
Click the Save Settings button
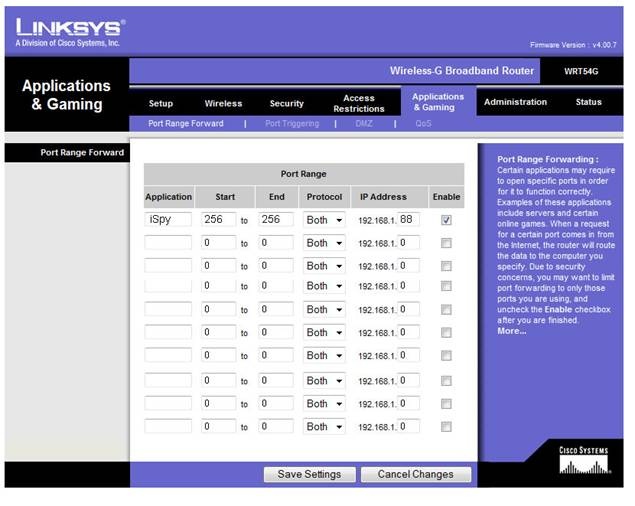tap(309, 474)
